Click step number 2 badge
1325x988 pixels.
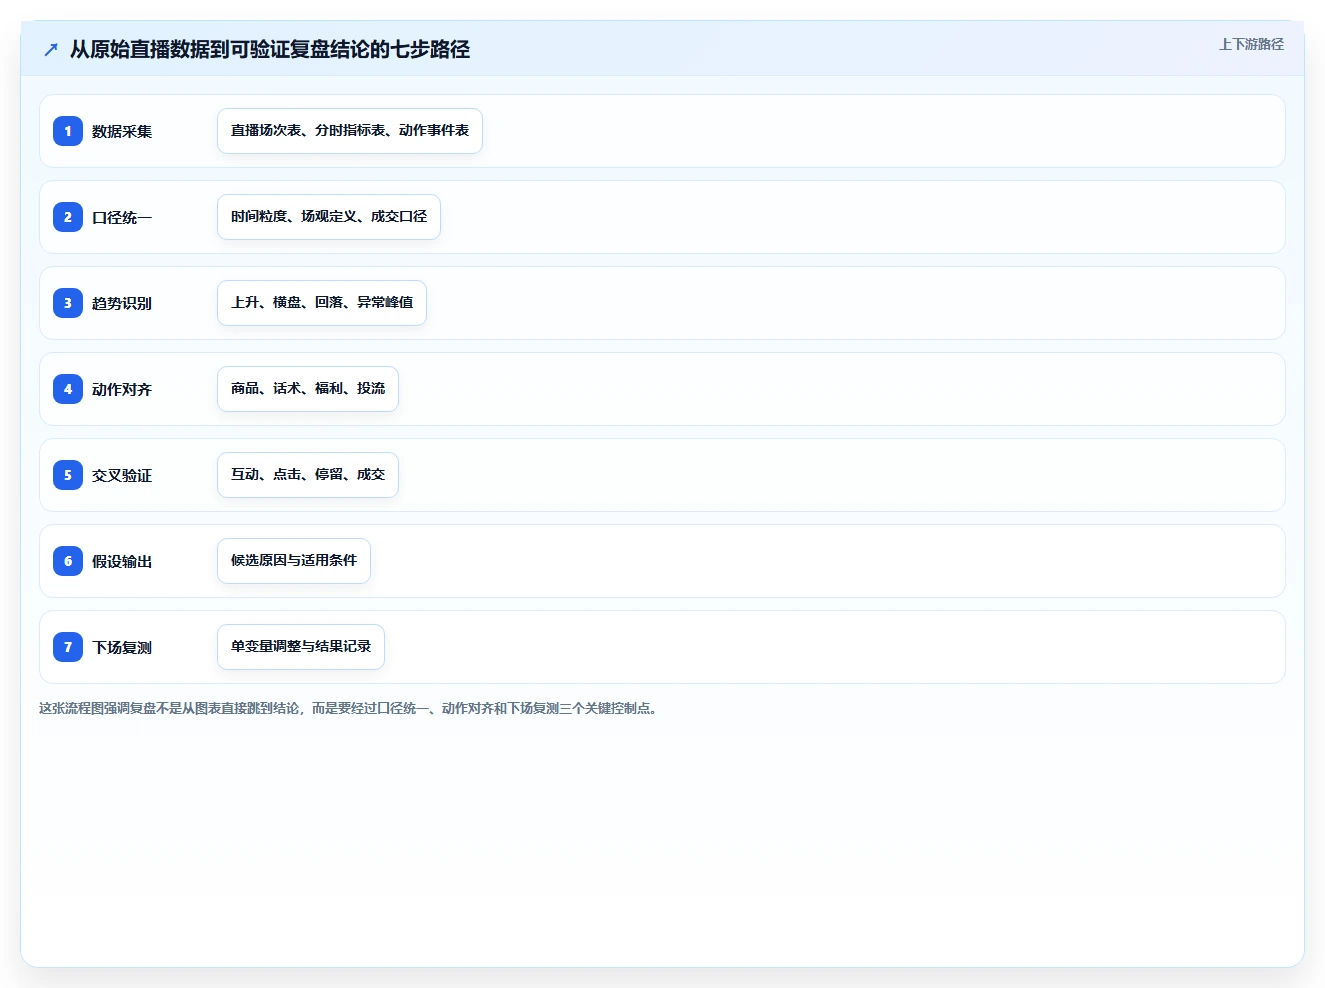click(x=68, y=217)
